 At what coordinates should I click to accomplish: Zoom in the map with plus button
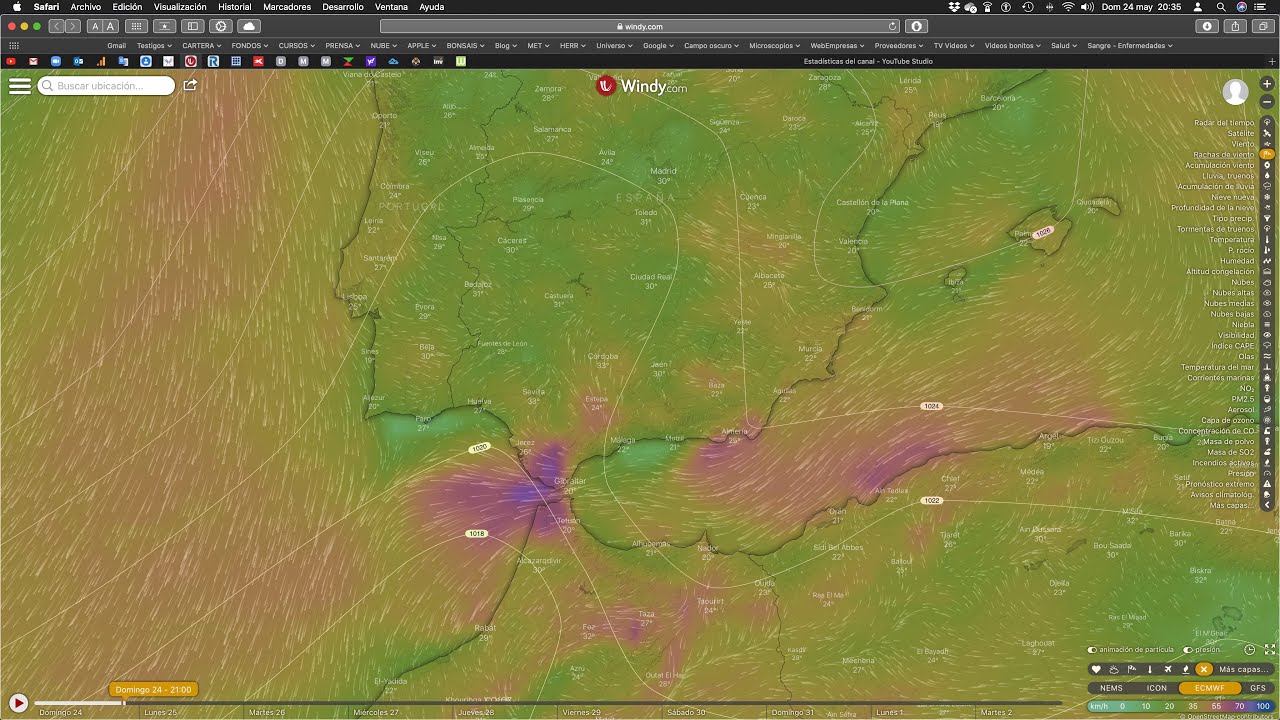coord(1267,84)
